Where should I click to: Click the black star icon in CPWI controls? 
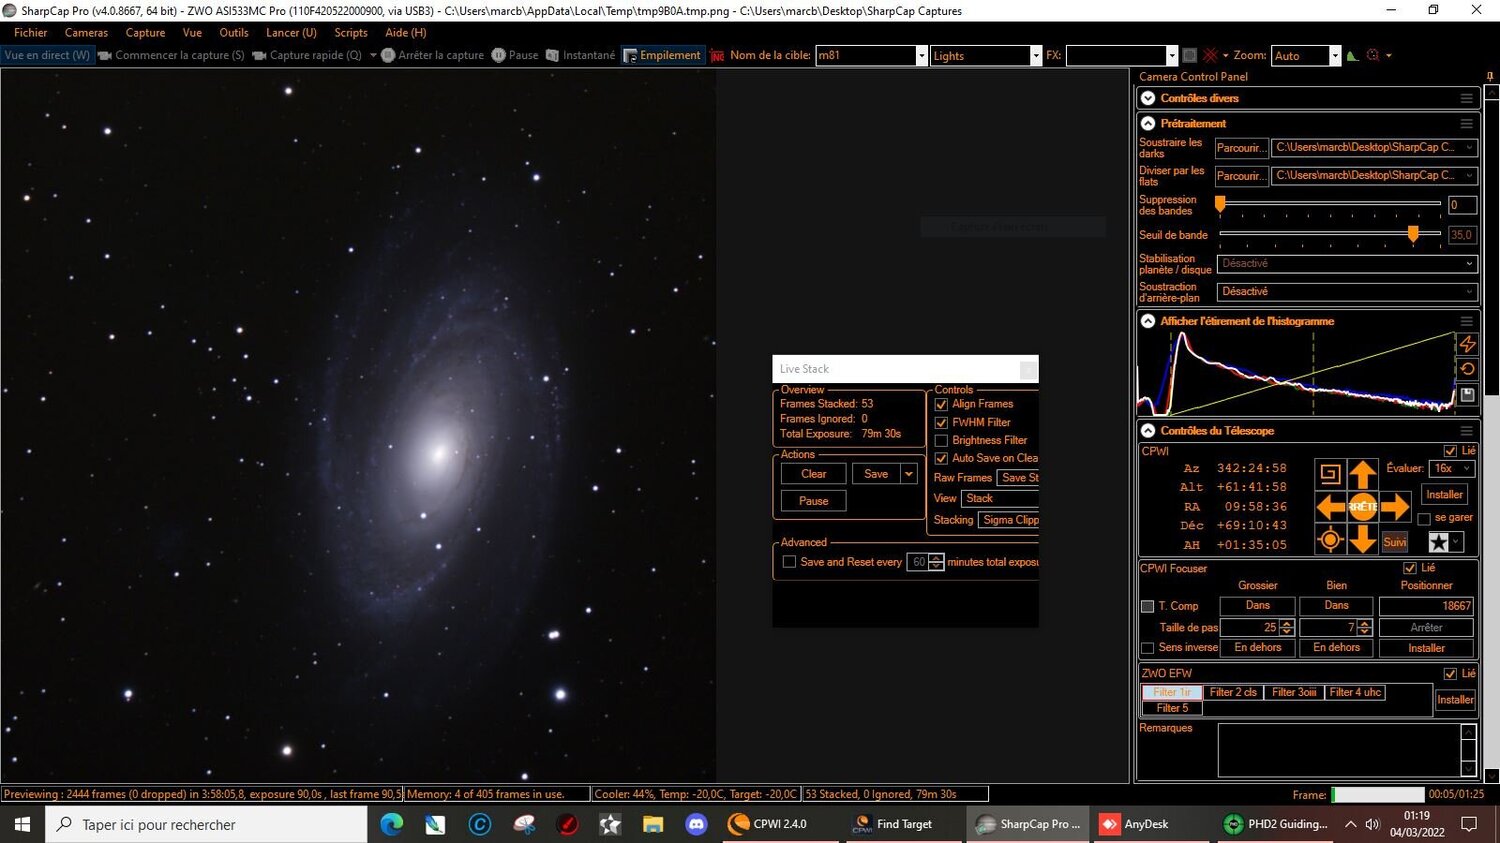pos(1439,542)
